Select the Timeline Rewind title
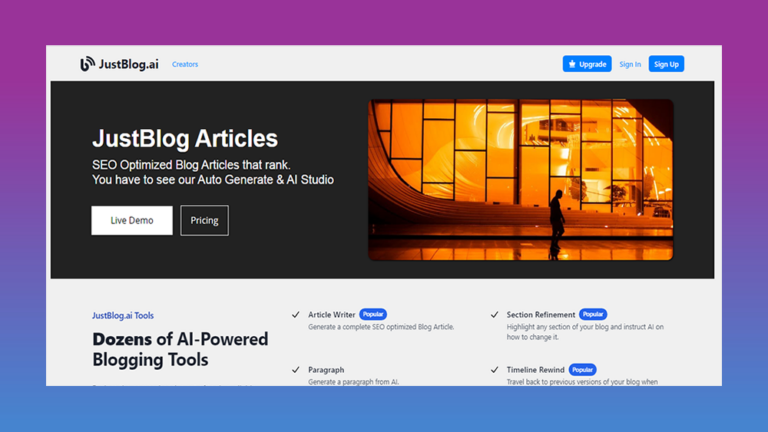 click(x=535, y=370)
